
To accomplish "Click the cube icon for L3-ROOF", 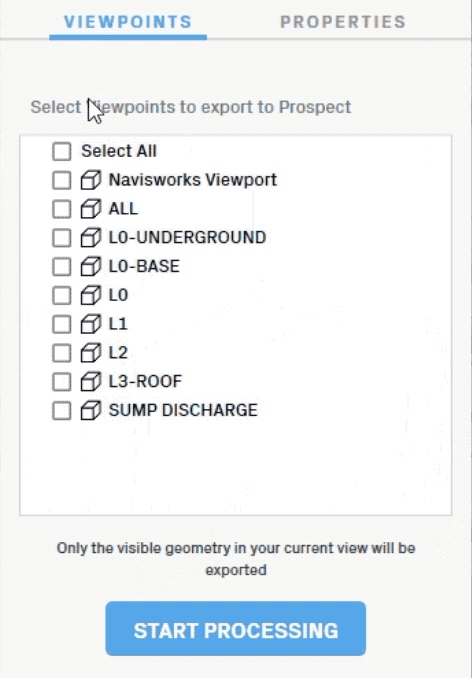I will 91,381.
